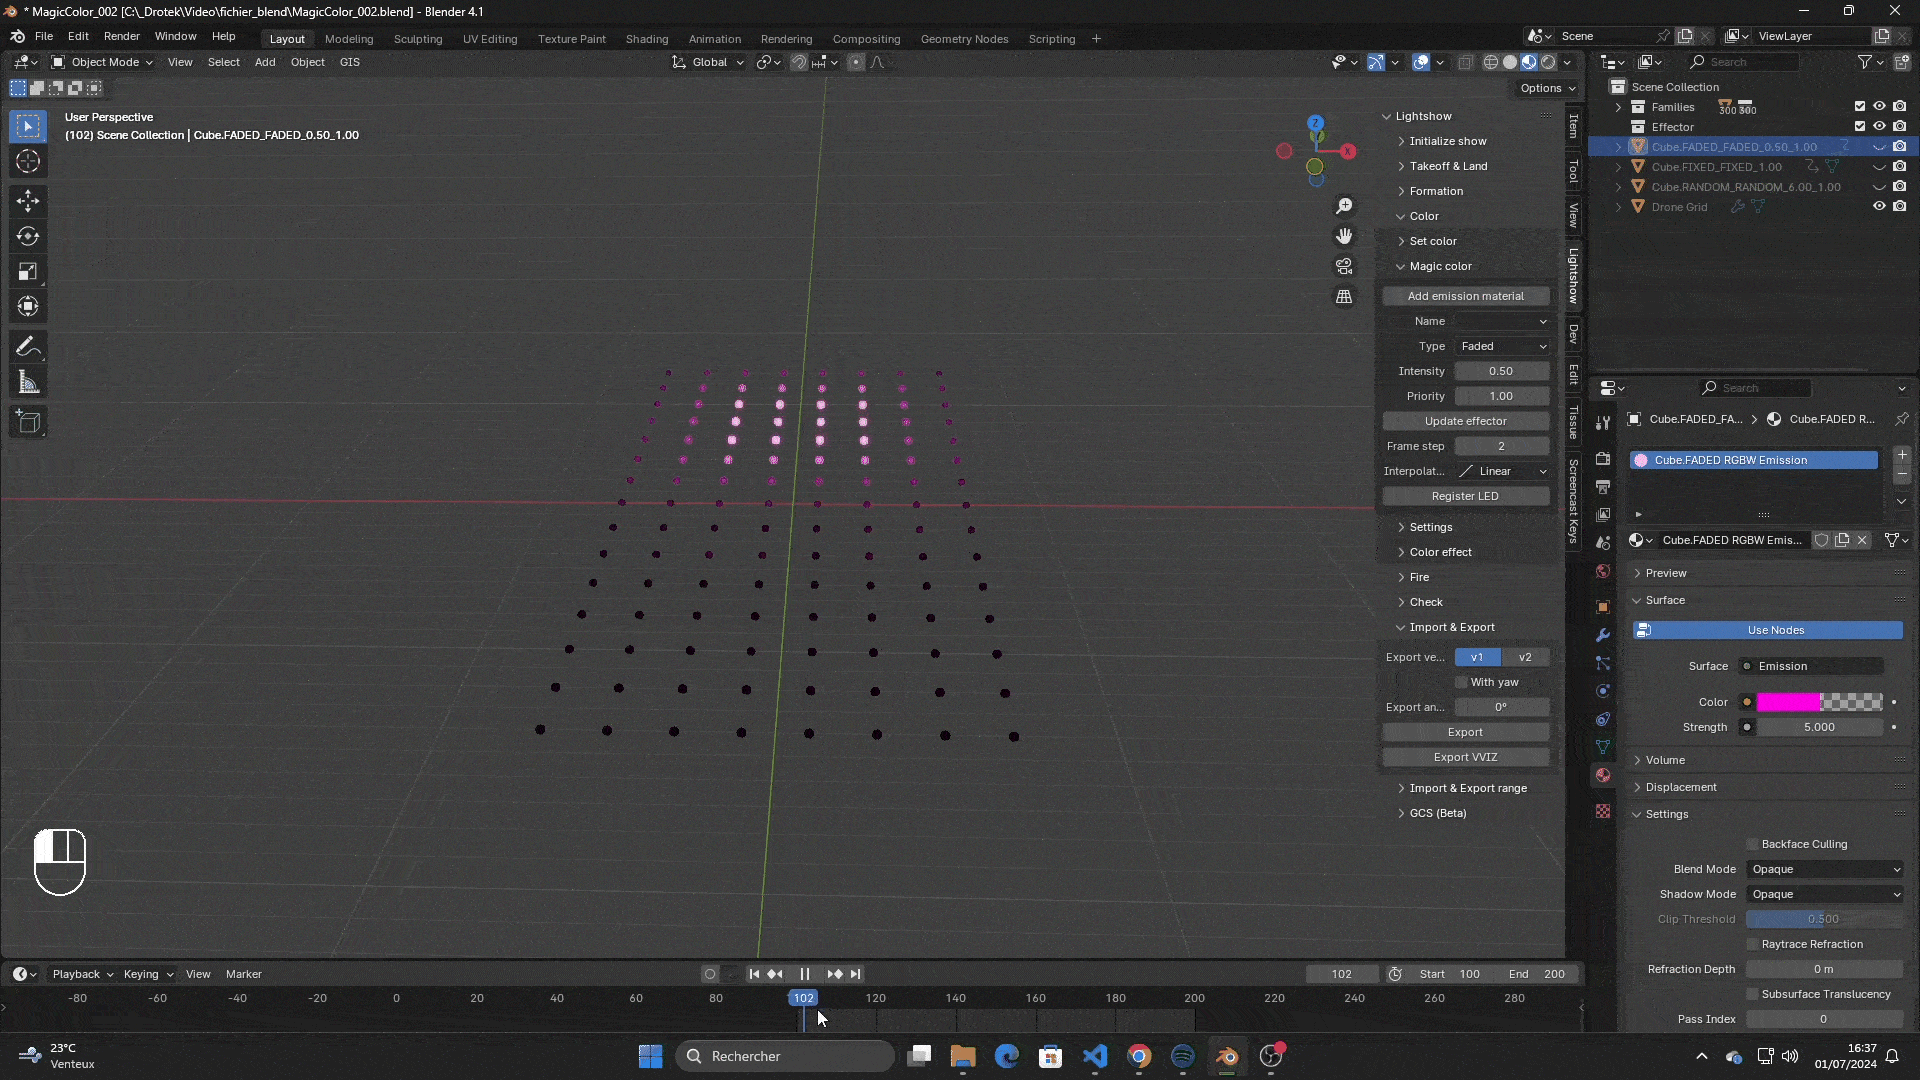Open the Blend Mode dropdown

pyautogui.click(x=1825, y=869)
